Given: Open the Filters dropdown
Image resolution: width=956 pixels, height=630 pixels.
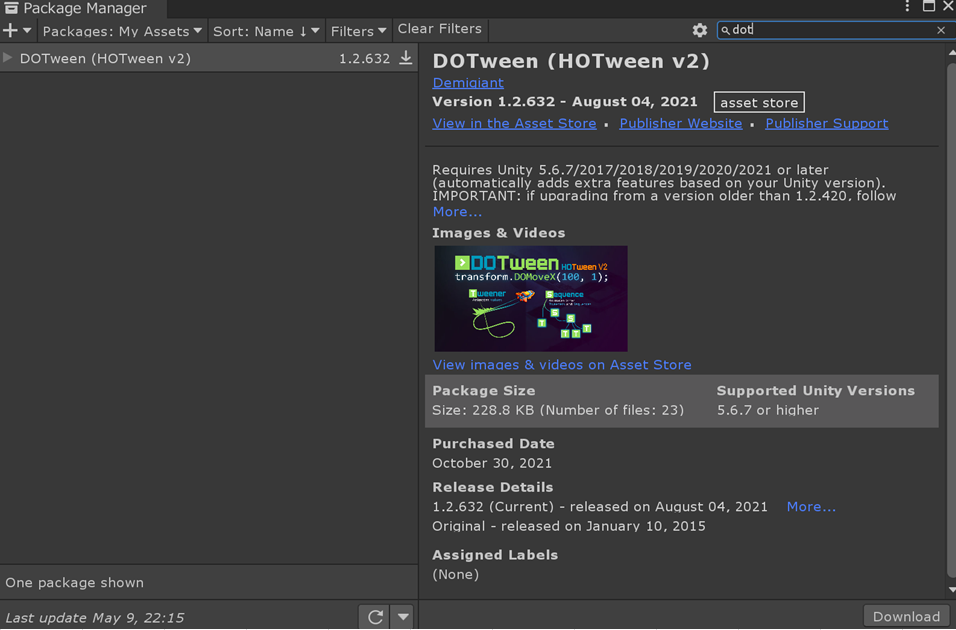Looking at the screenshot, I should click(358, 31).
